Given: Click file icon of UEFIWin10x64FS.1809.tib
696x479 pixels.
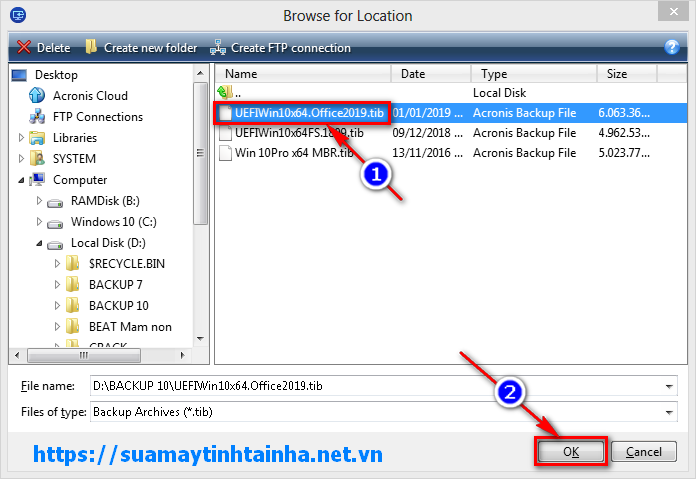Looking at the screenshot, I should point(225,133).
